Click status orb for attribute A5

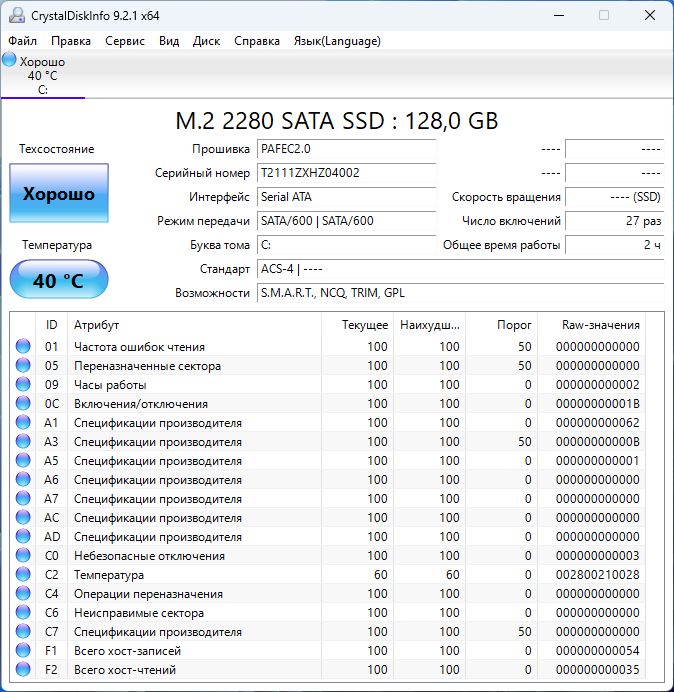click(x=23, y=460)
